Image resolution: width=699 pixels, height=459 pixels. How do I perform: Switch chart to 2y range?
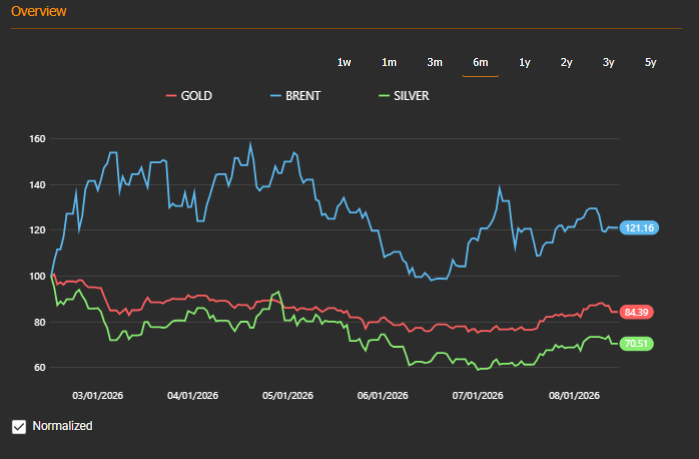pos(566,62)
